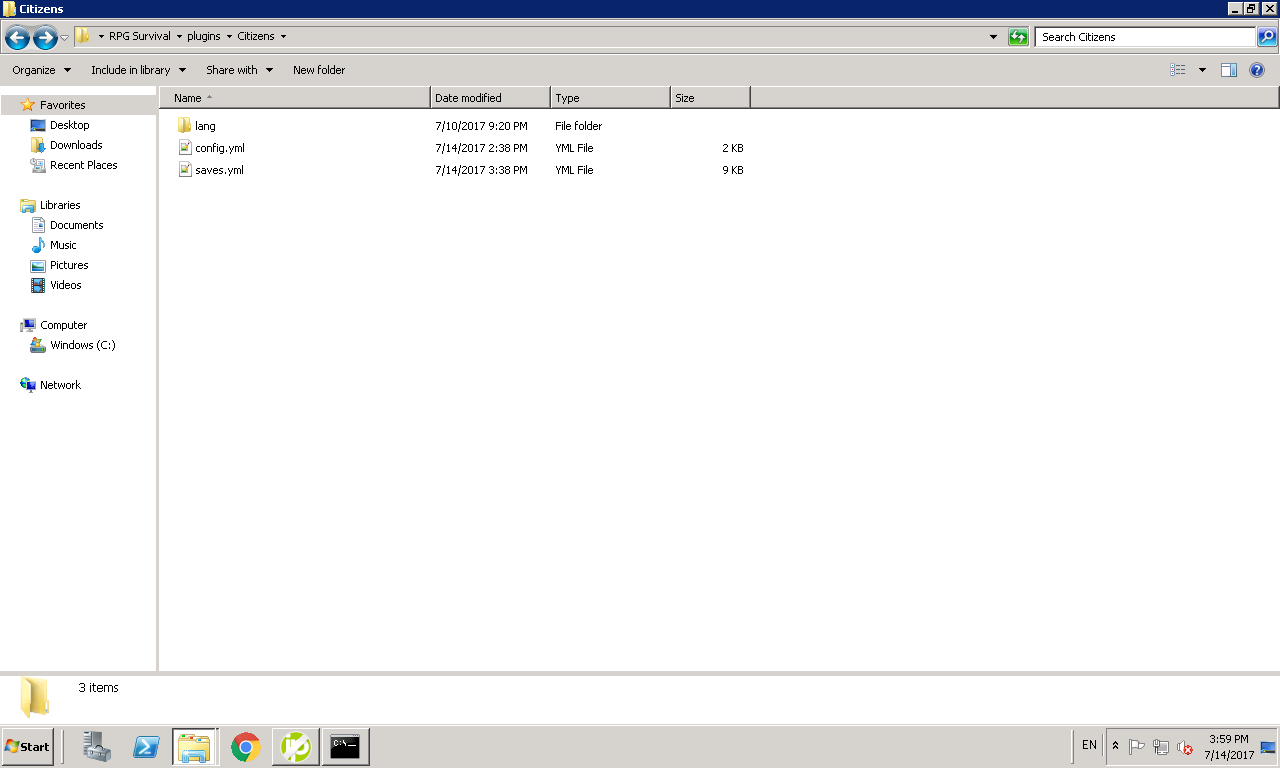Viewport: 1280px width, 768px height.
Task: Open Action Center flag icon
Action: click(x=1137, y=747)
